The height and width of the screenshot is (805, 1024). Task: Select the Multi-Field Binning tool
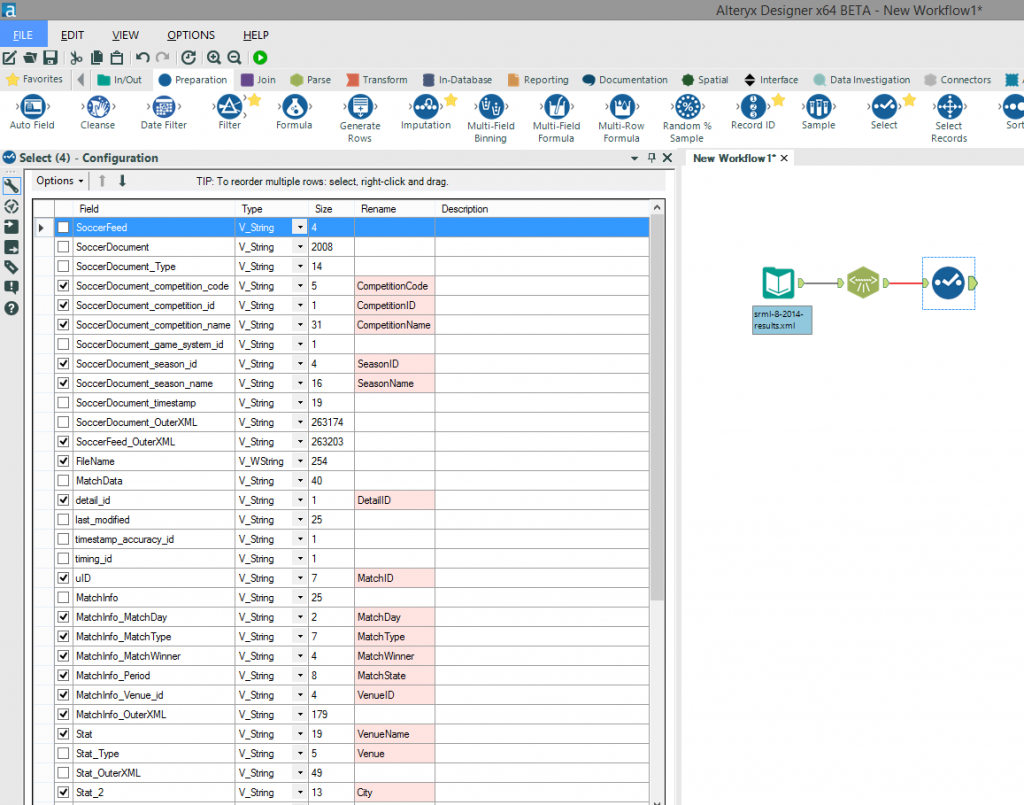490,118
